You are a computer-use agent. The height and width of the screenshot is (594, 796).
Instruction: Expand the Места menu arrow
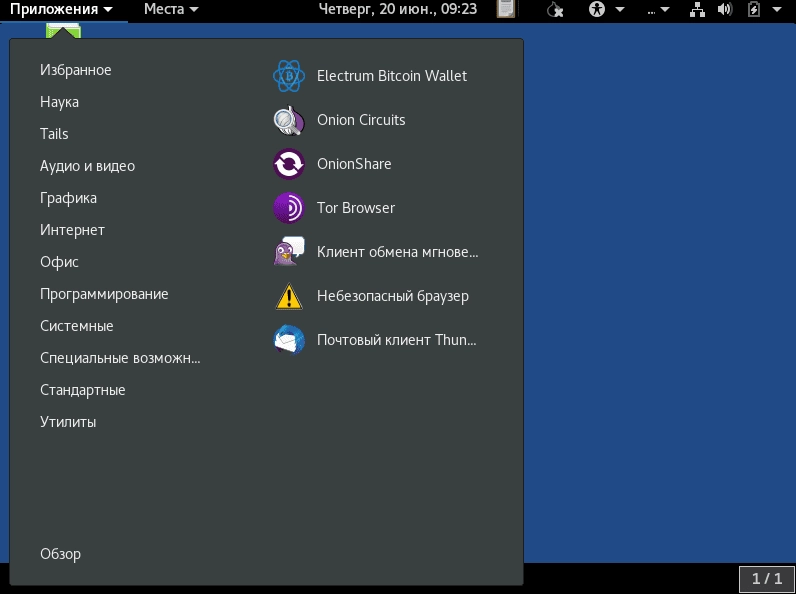point(193,10)
